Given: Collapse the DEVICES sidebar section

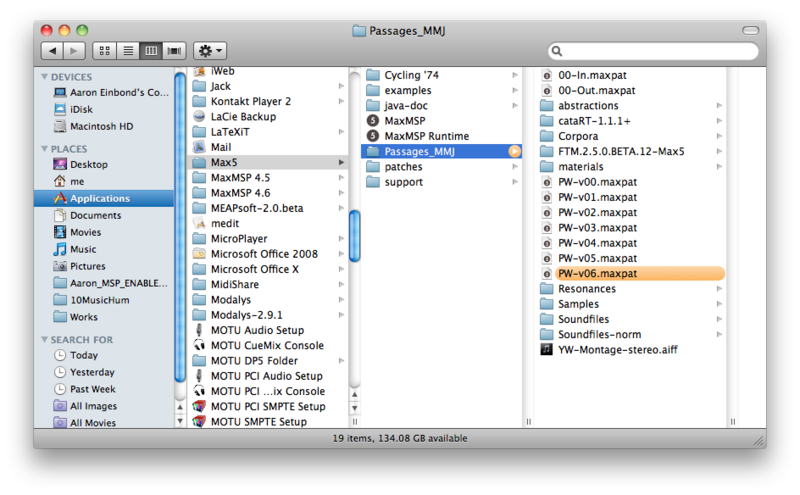Looking at the screenshot, I should [45, 77].
